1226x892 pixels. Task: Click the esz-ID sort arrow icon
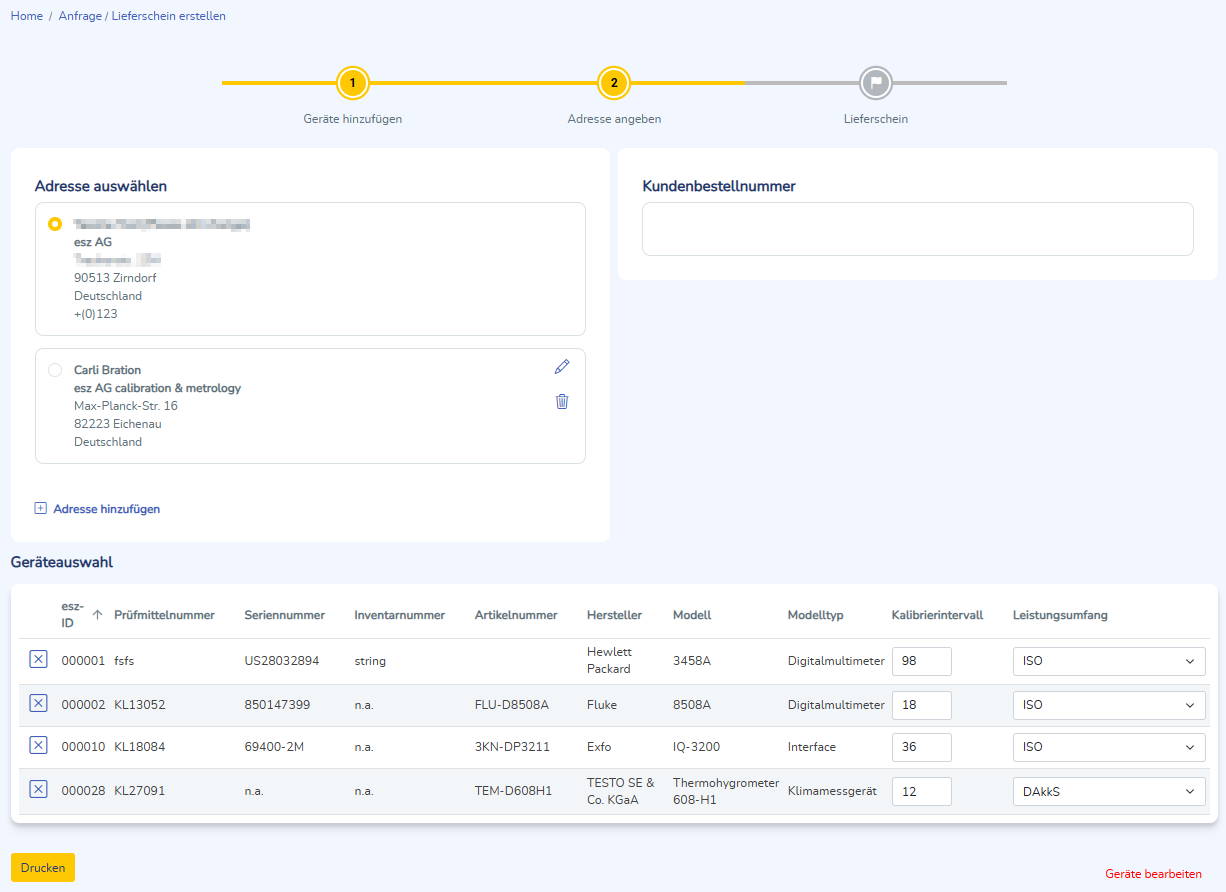(x=97, y=615)
